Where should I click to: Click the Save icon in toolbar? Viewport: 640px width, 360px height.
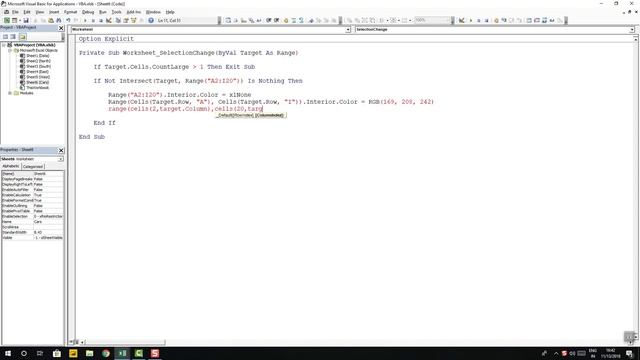click(x=26, y=20)
